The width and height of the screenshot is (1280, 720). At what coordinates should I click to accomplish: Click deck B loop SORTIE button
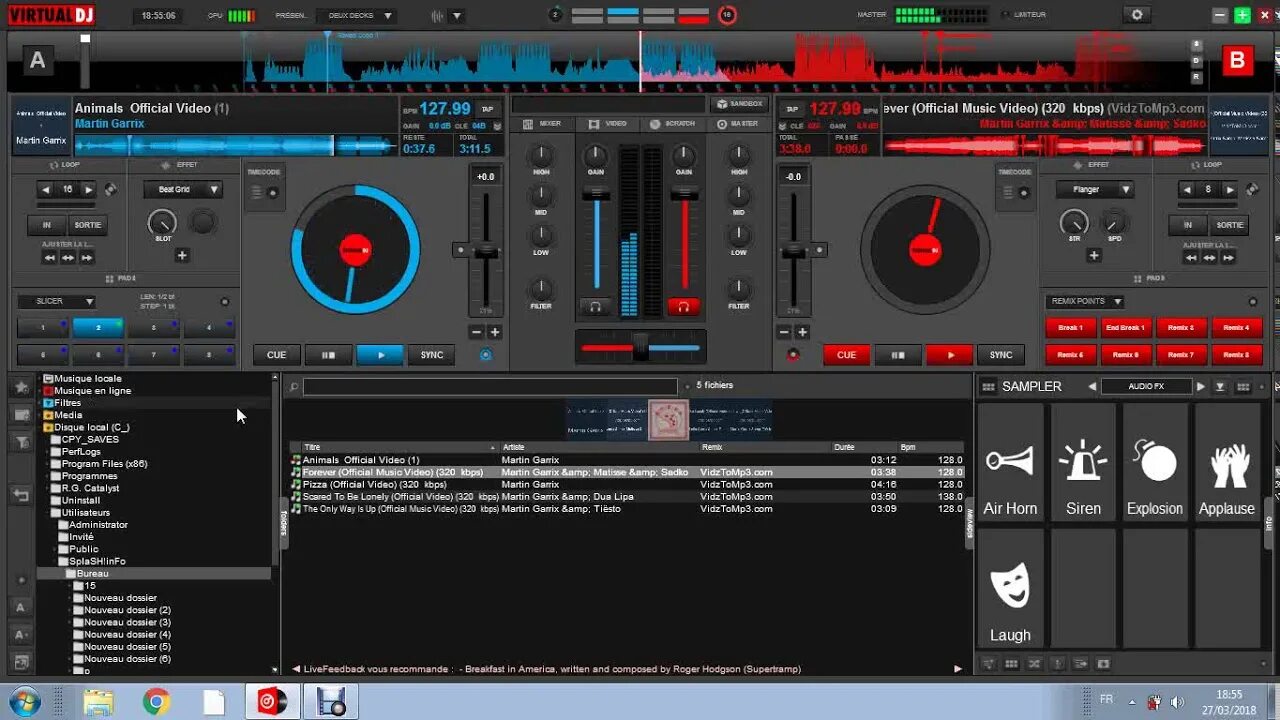click(x=1230, y=225)
